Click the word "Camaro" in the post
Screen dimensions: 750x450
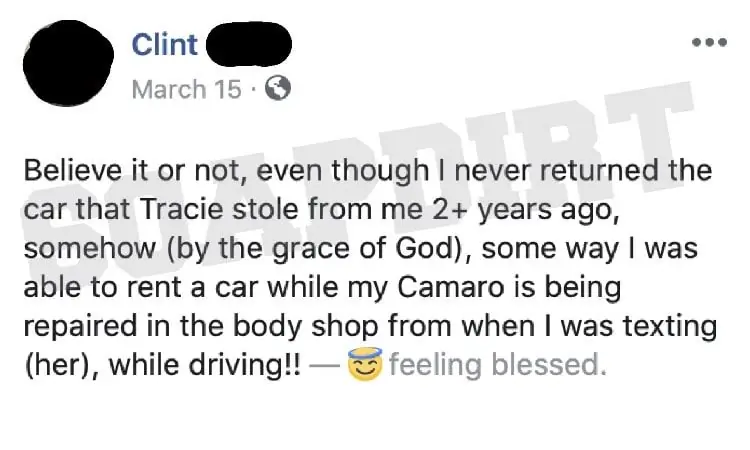point(451,287)
